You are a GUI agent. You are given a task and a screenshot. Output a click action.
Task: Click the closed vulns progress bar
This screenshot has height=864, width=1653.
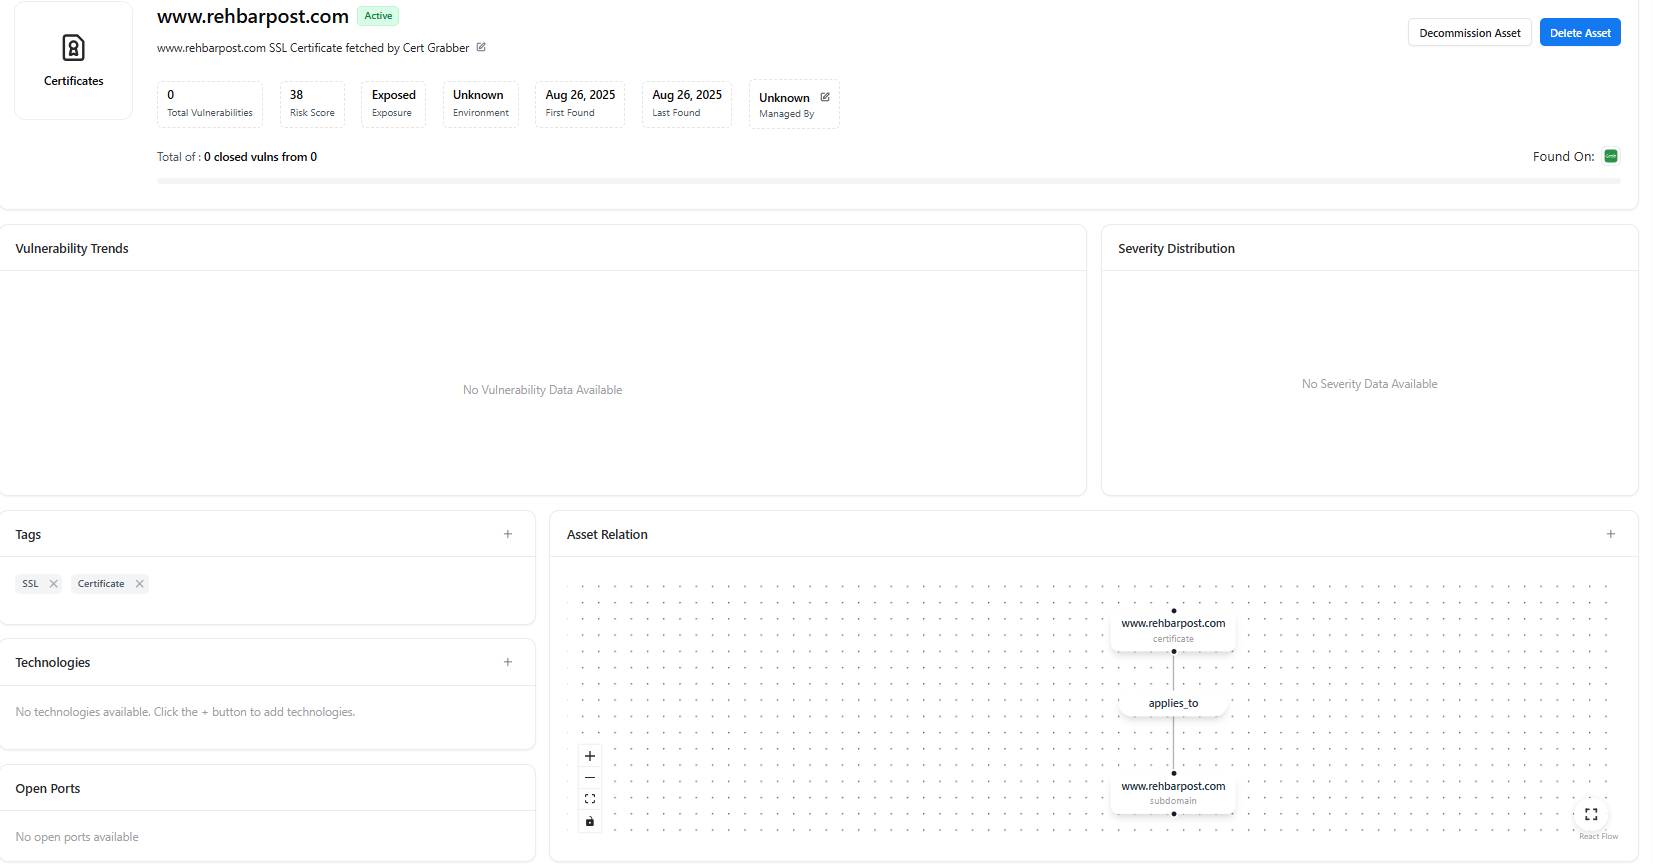[x=889, y=181]
